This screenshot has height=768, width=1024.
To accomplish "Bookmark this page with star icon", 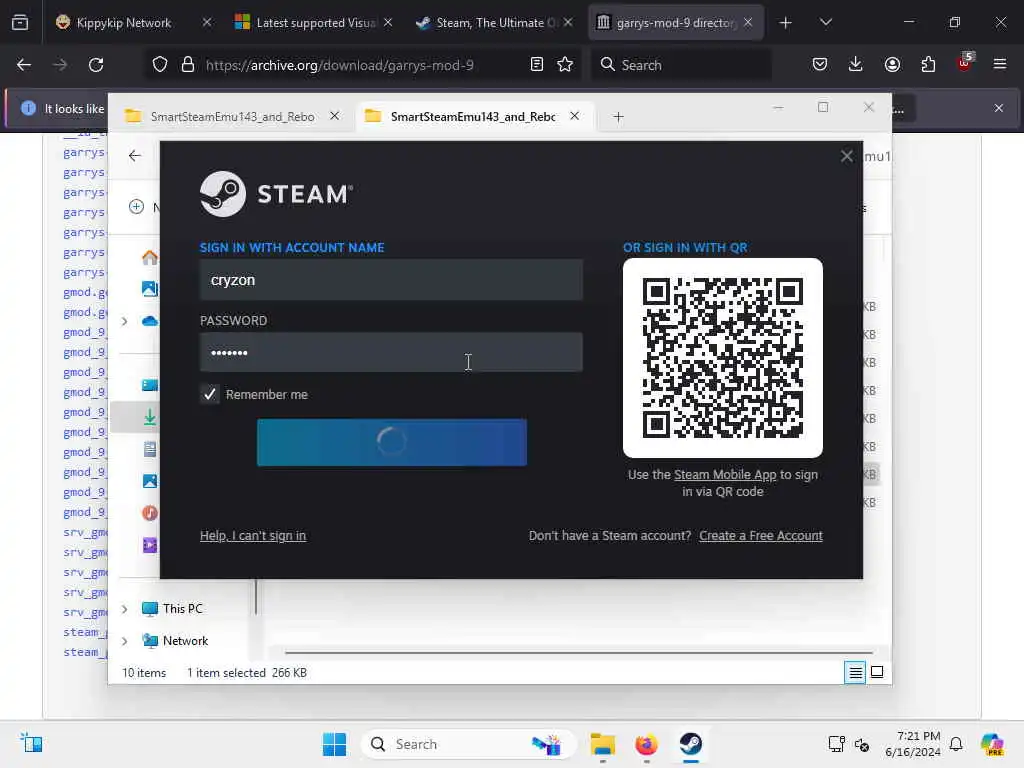I will 565,64.
